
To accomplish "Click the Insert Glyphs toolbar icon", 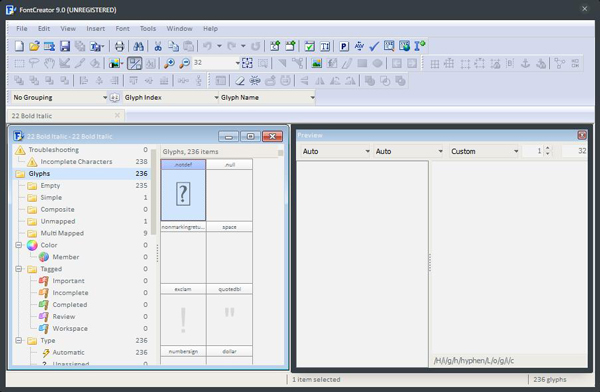I will coord(290,46).
